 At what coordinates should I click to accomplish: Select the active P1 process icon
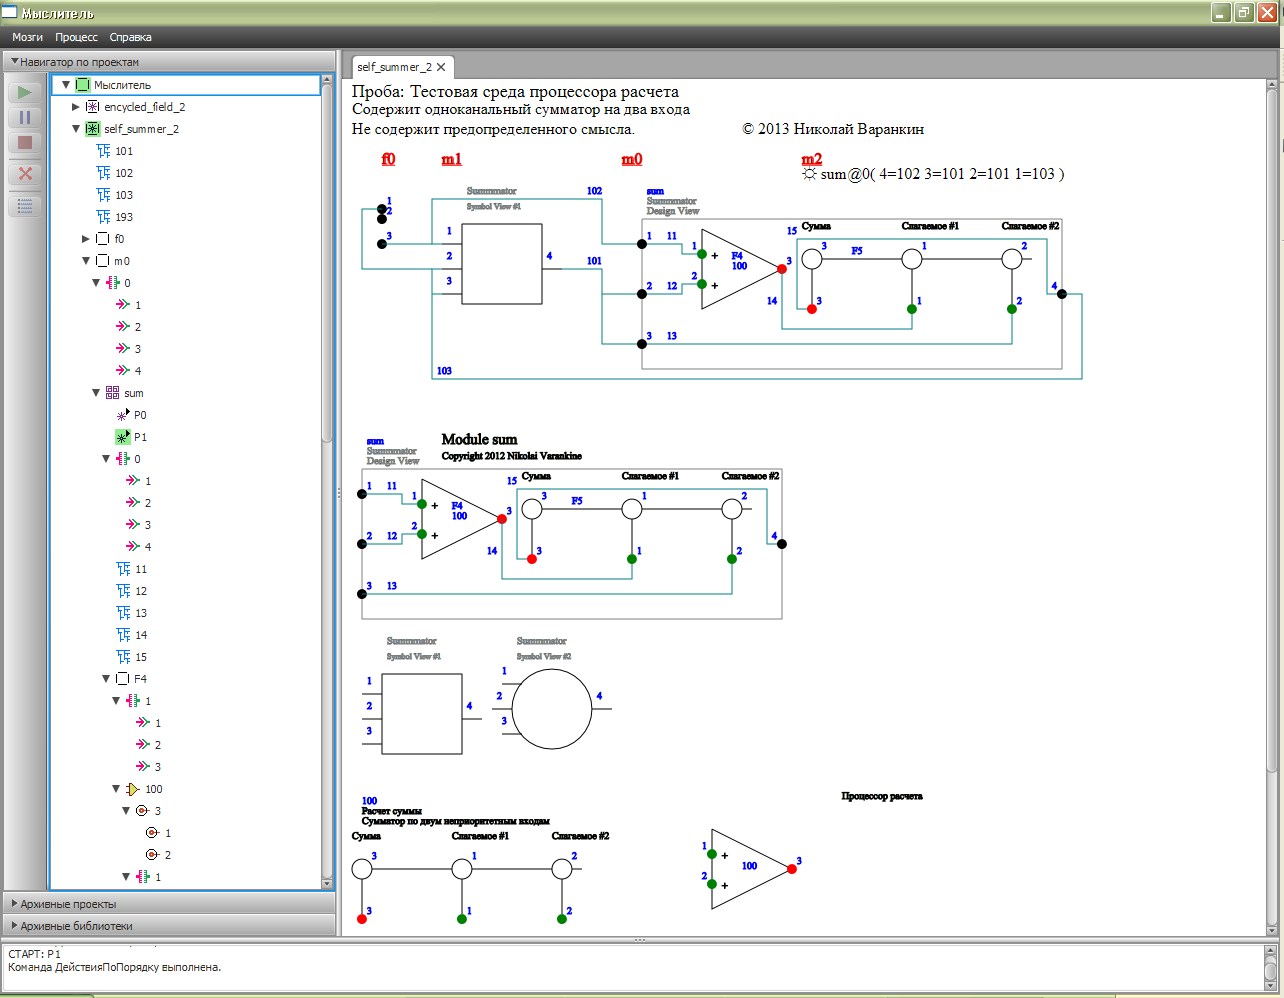coord(123,437)
